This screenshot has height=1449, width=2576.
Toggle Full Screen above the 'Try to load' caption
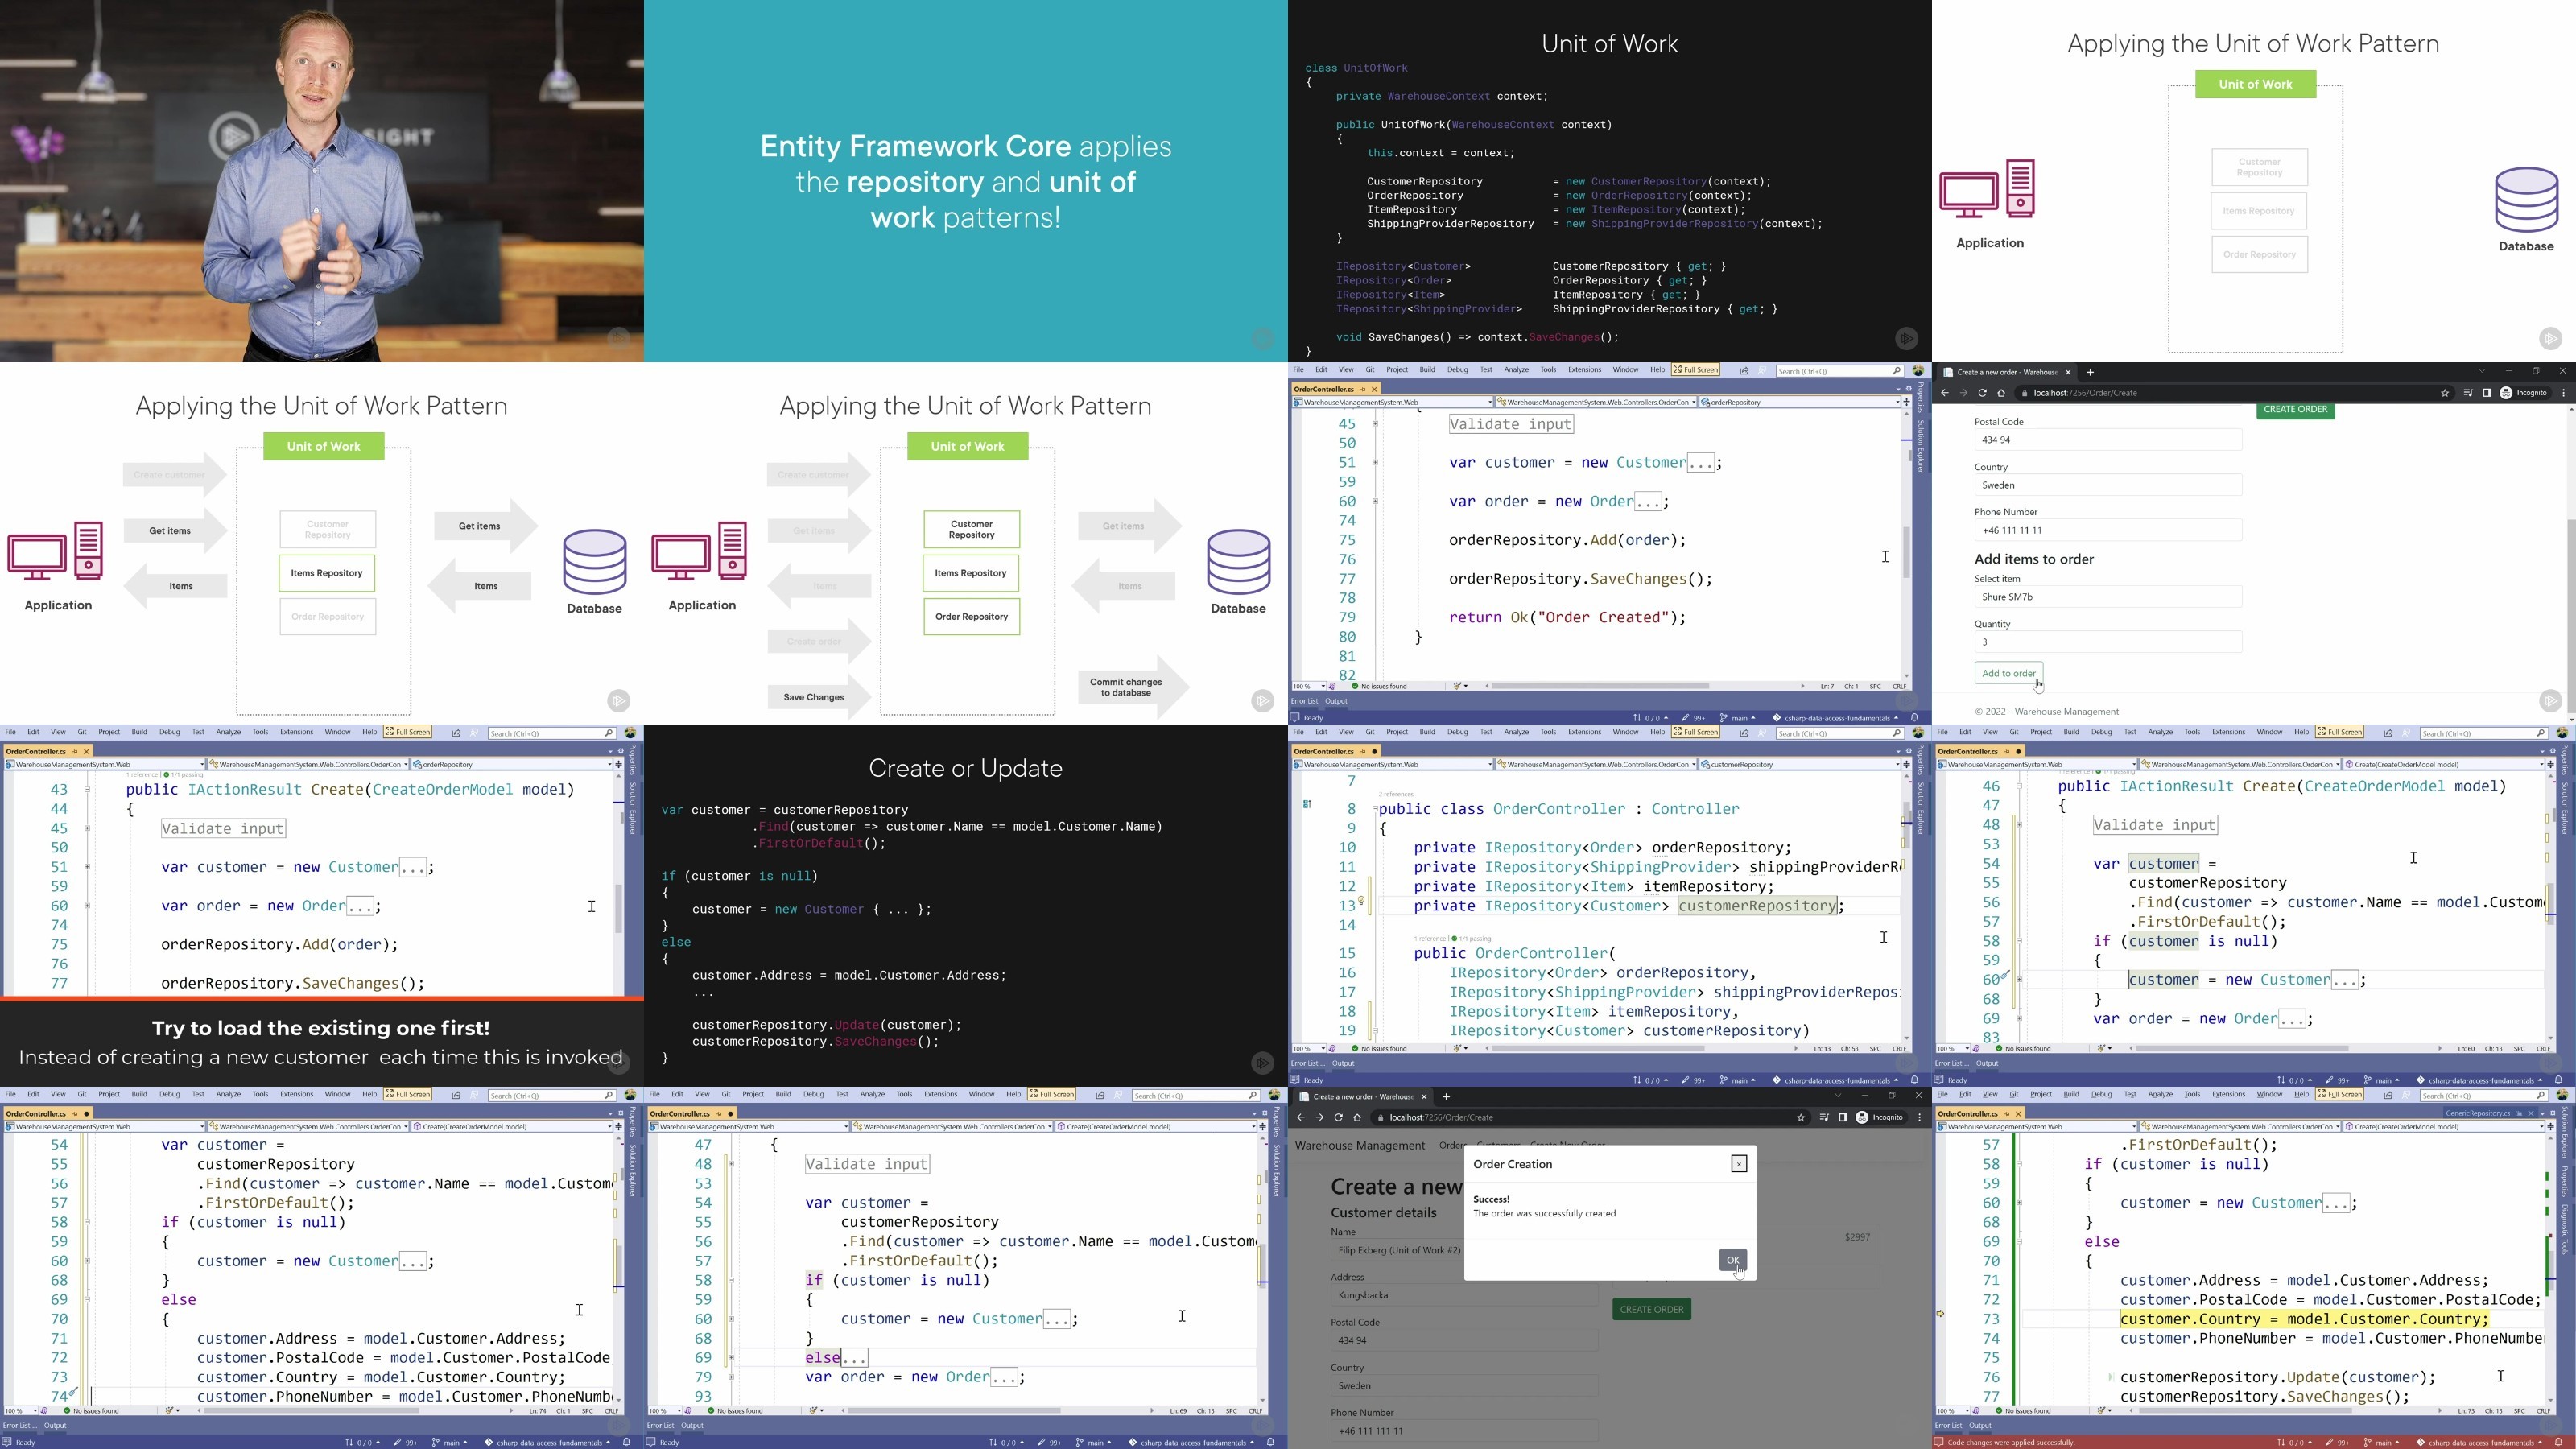[408, 732]
